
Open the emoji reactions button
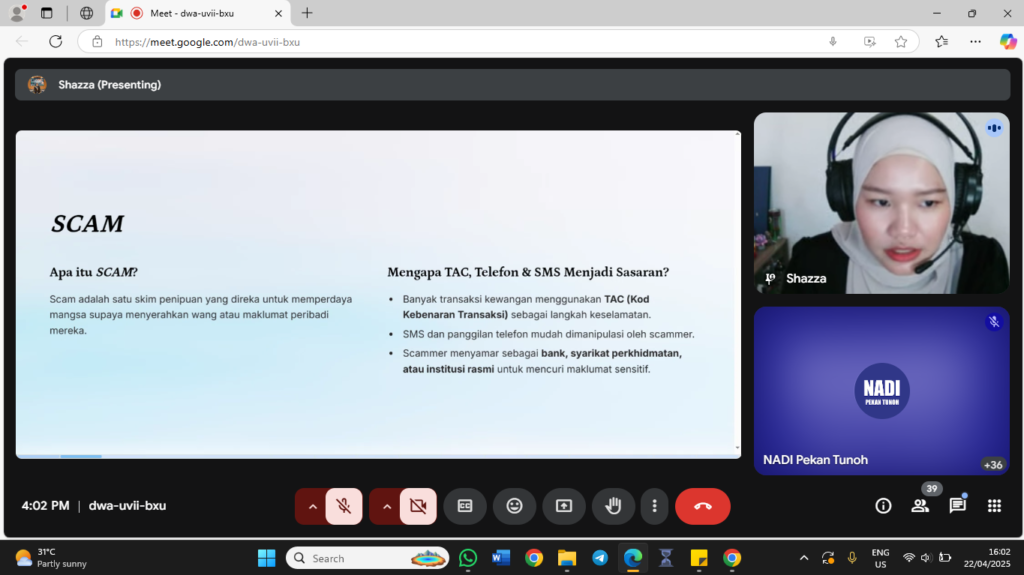coord(514,506)
